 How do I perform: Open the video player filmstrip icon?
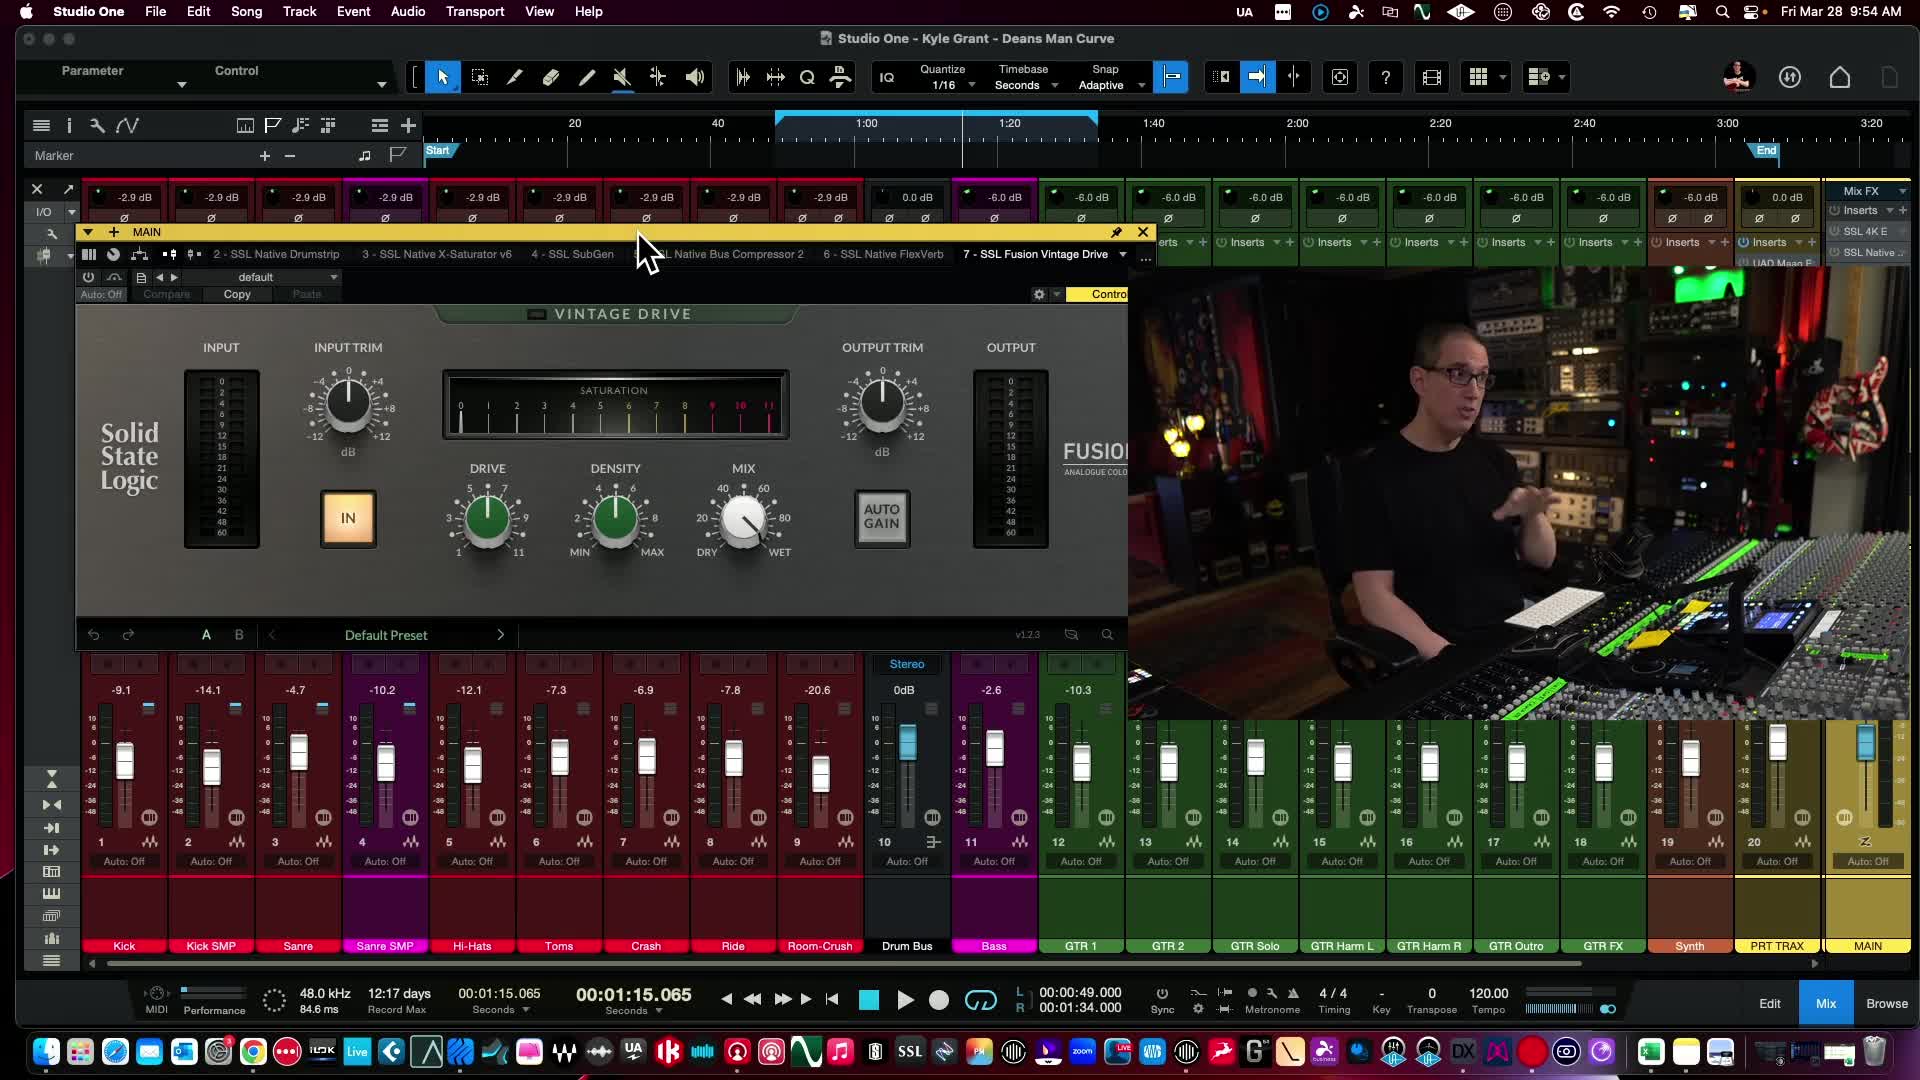click(1432, 77)
